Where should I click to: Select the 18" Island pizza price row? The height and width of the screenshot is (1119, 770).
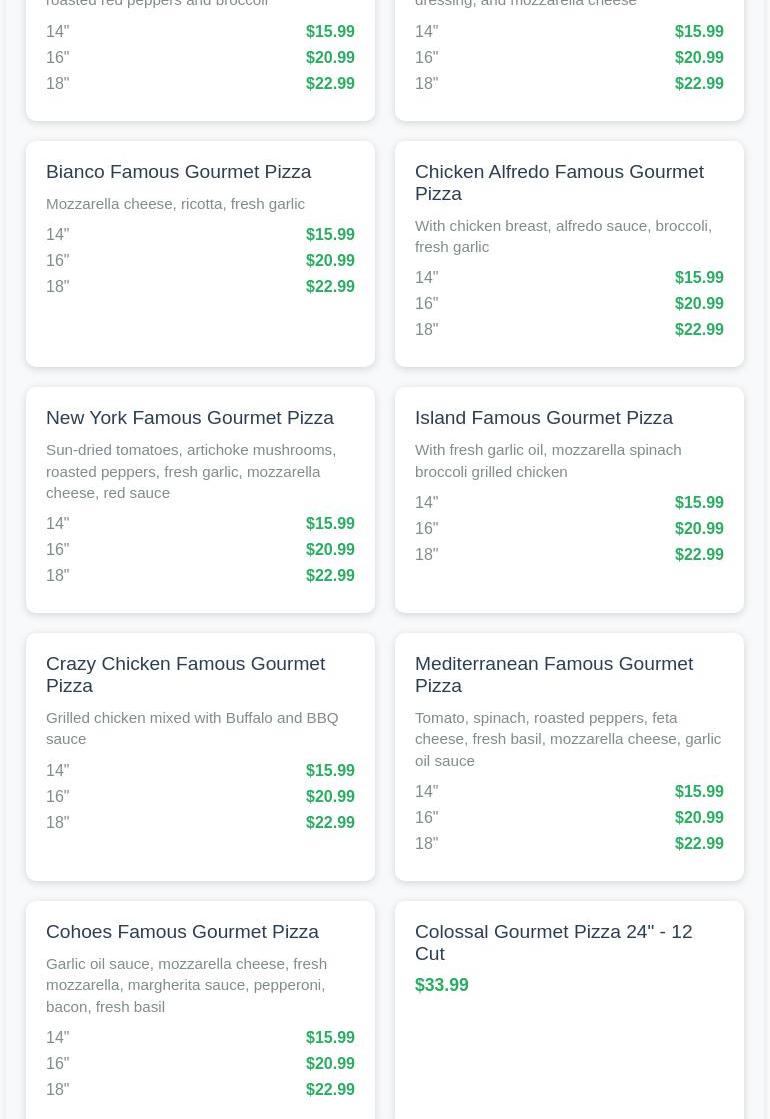click(568, 555)
